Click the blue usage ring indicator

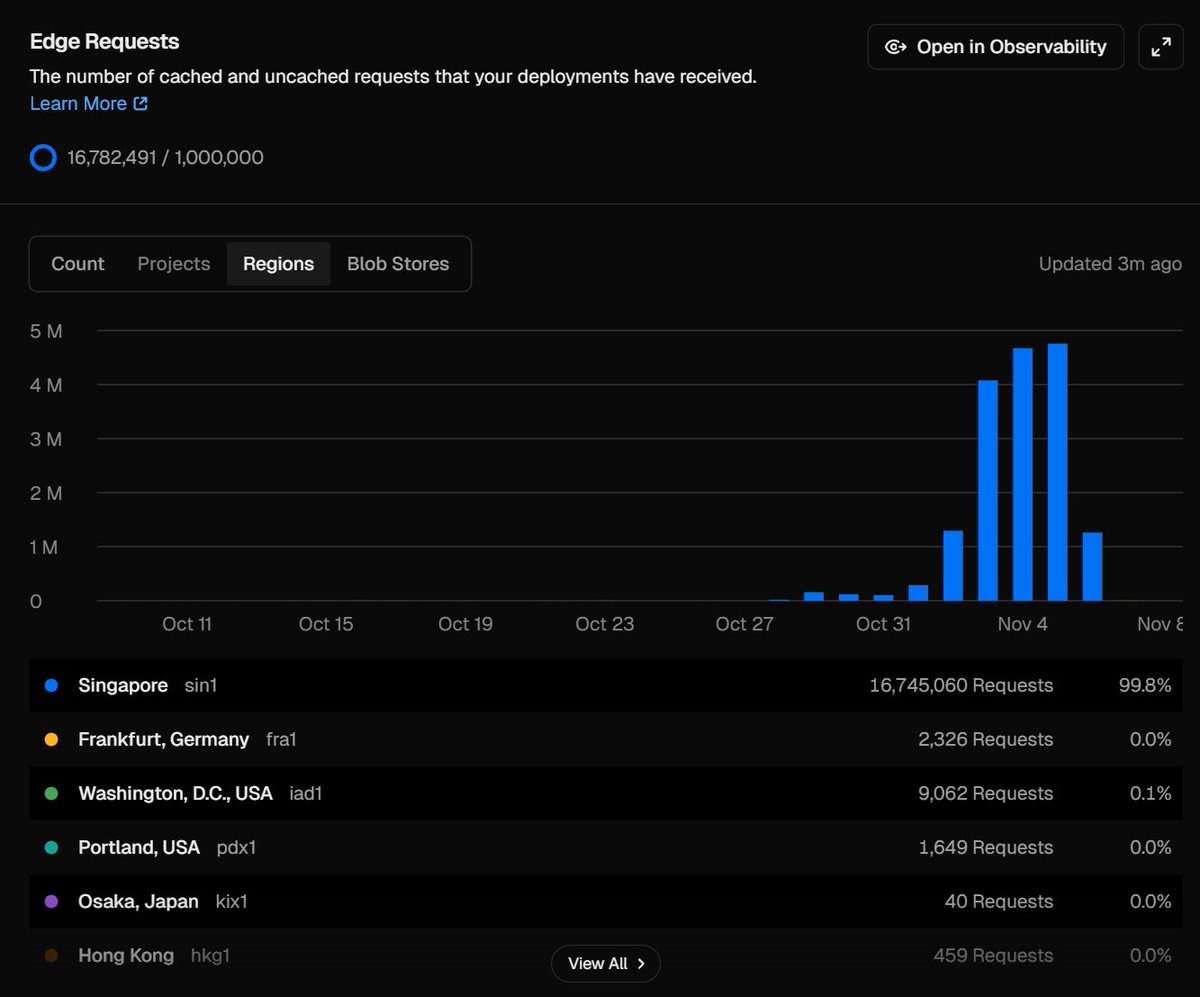(43, 157)
